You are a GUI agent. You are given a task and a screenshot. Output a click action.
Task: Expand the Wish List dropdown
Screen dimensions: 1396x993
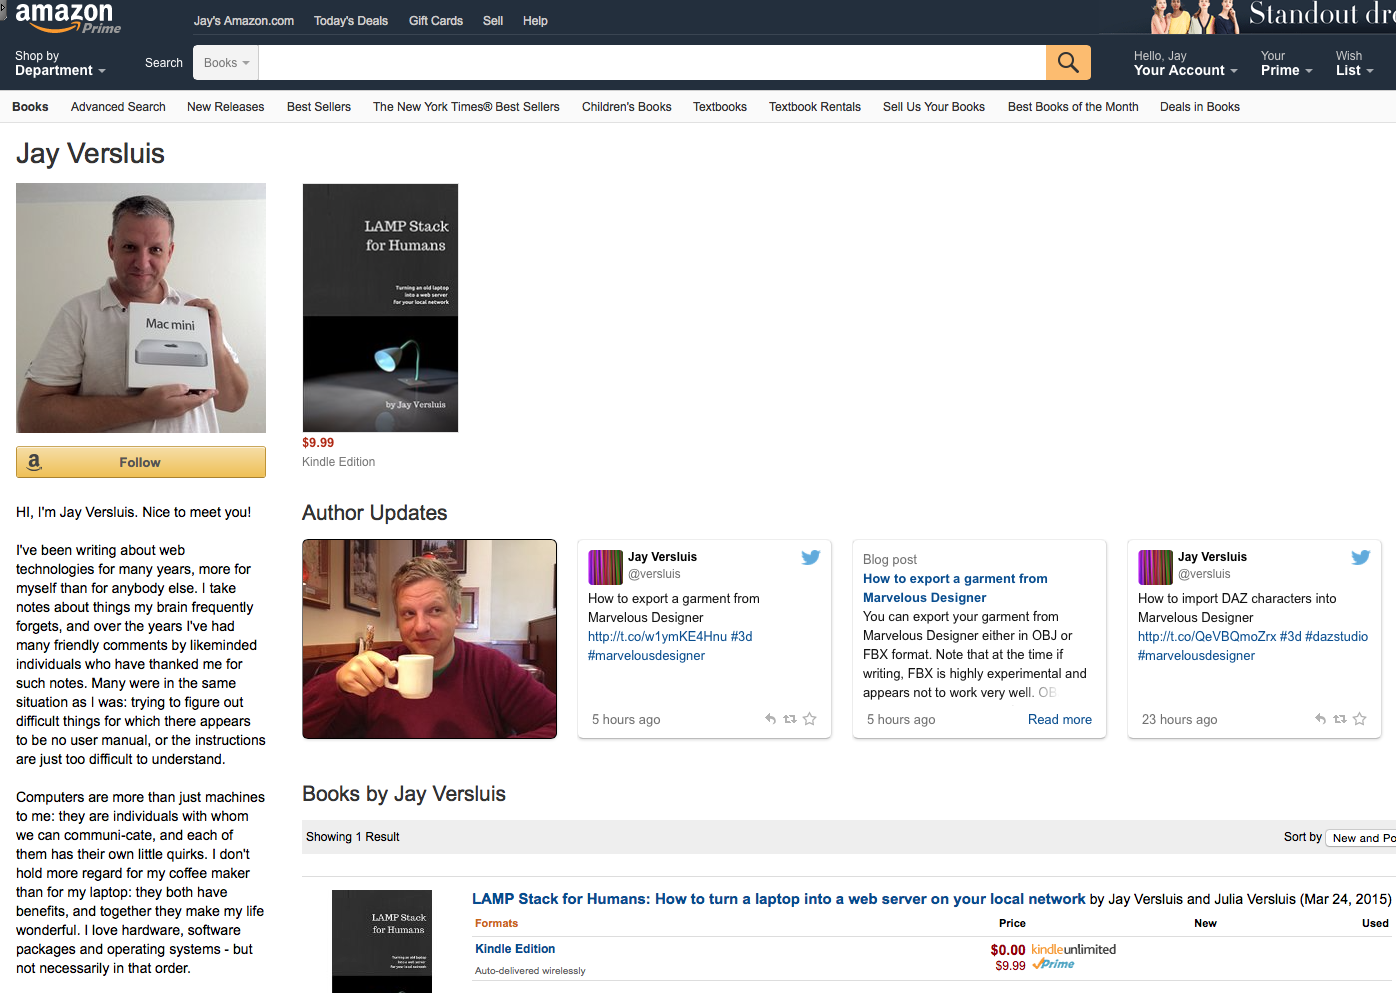tap(1354, 63)
